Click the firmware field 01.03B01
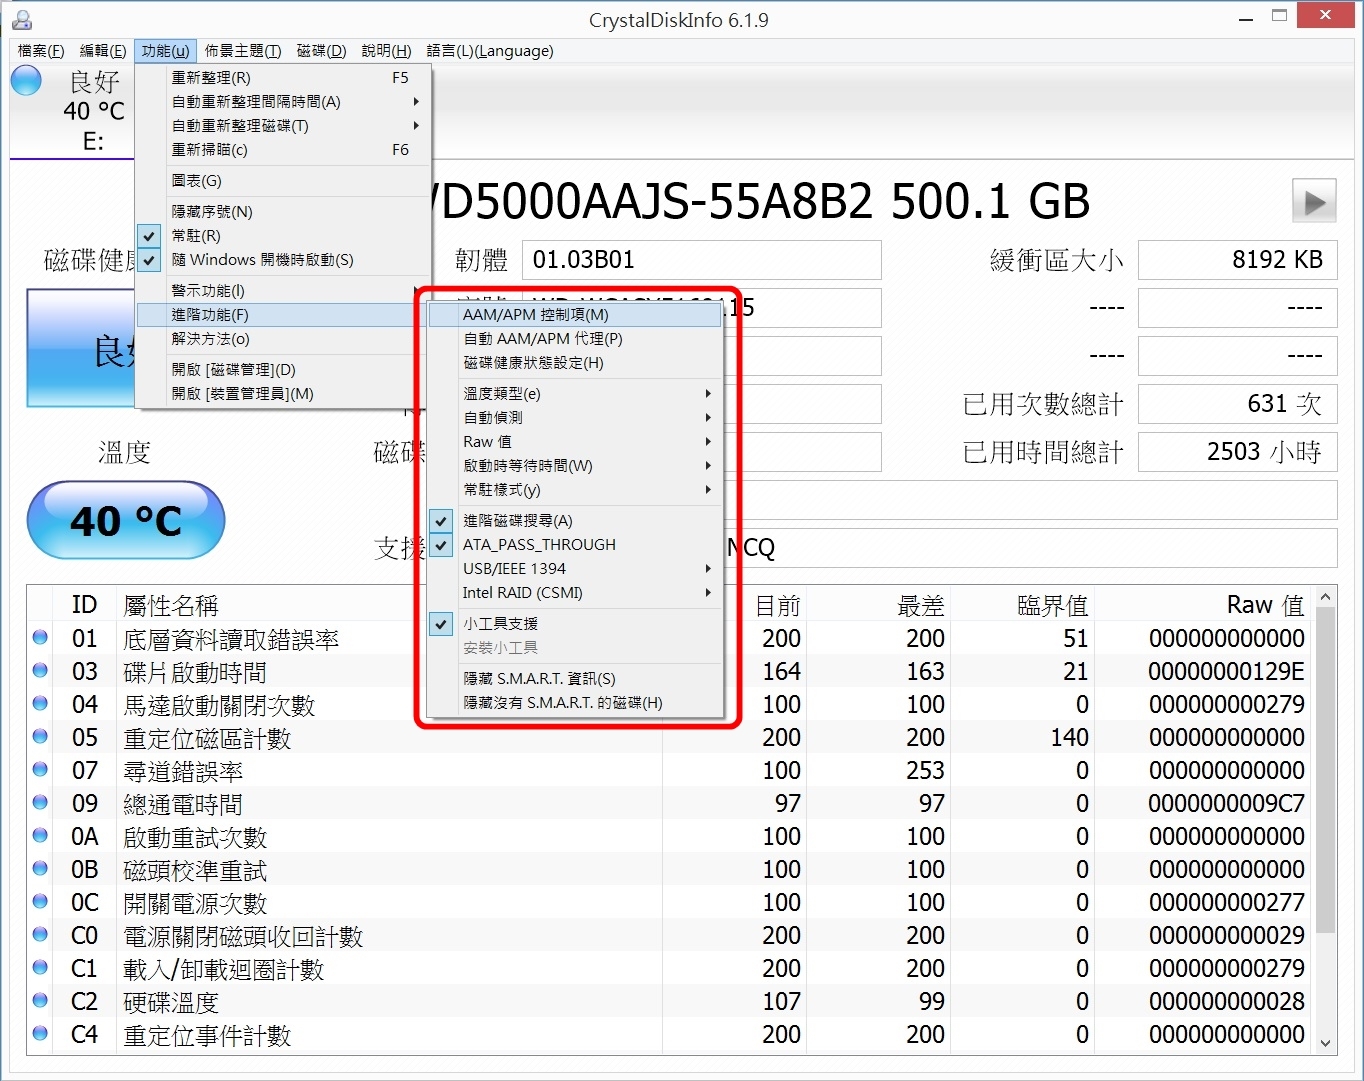 [701, 260]
